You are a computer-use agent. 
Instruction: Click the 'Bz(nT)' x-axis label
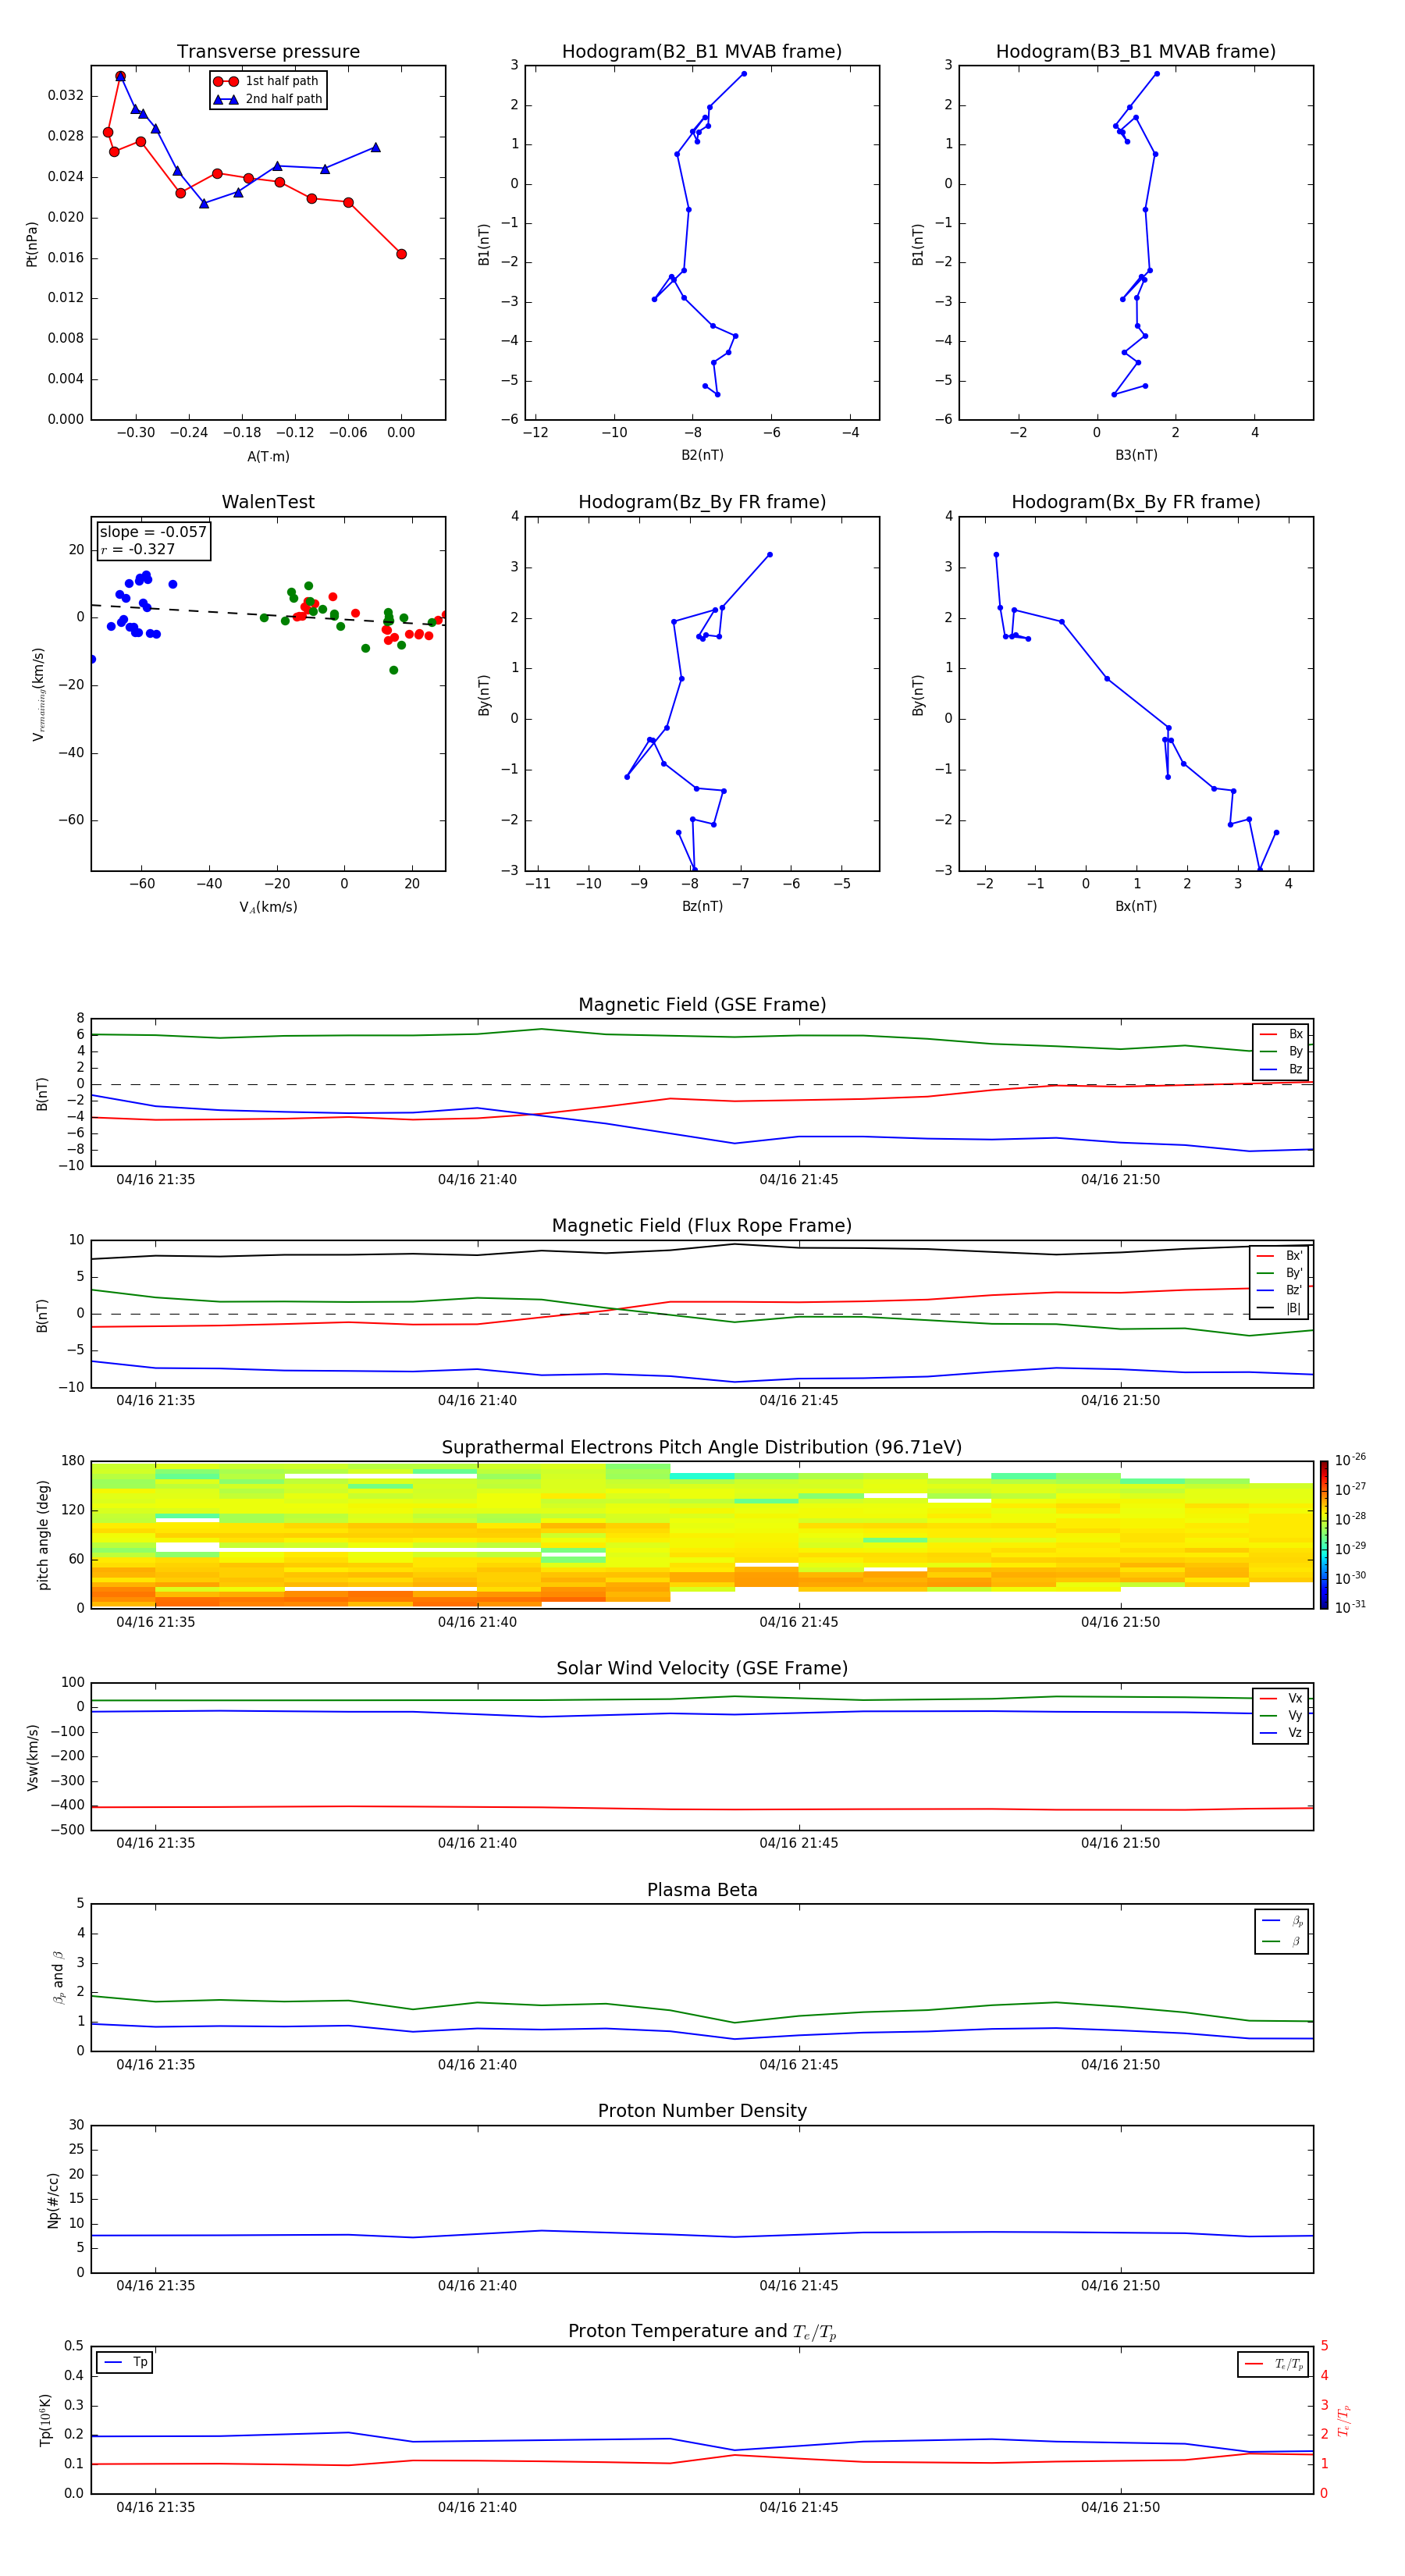click(x=702, y=906)
